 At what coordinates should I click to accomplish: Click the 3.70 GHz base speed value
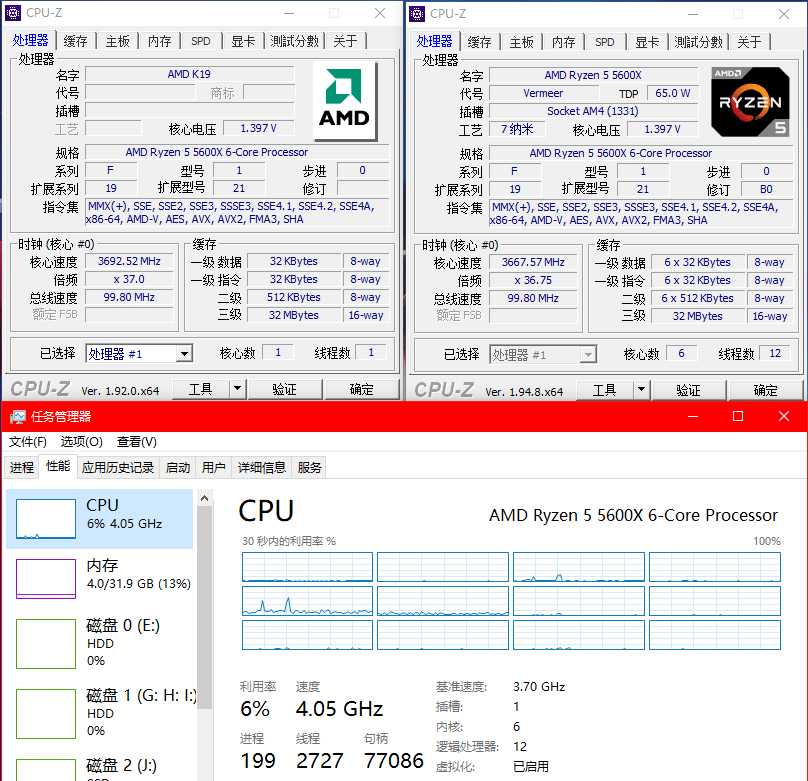539,687
